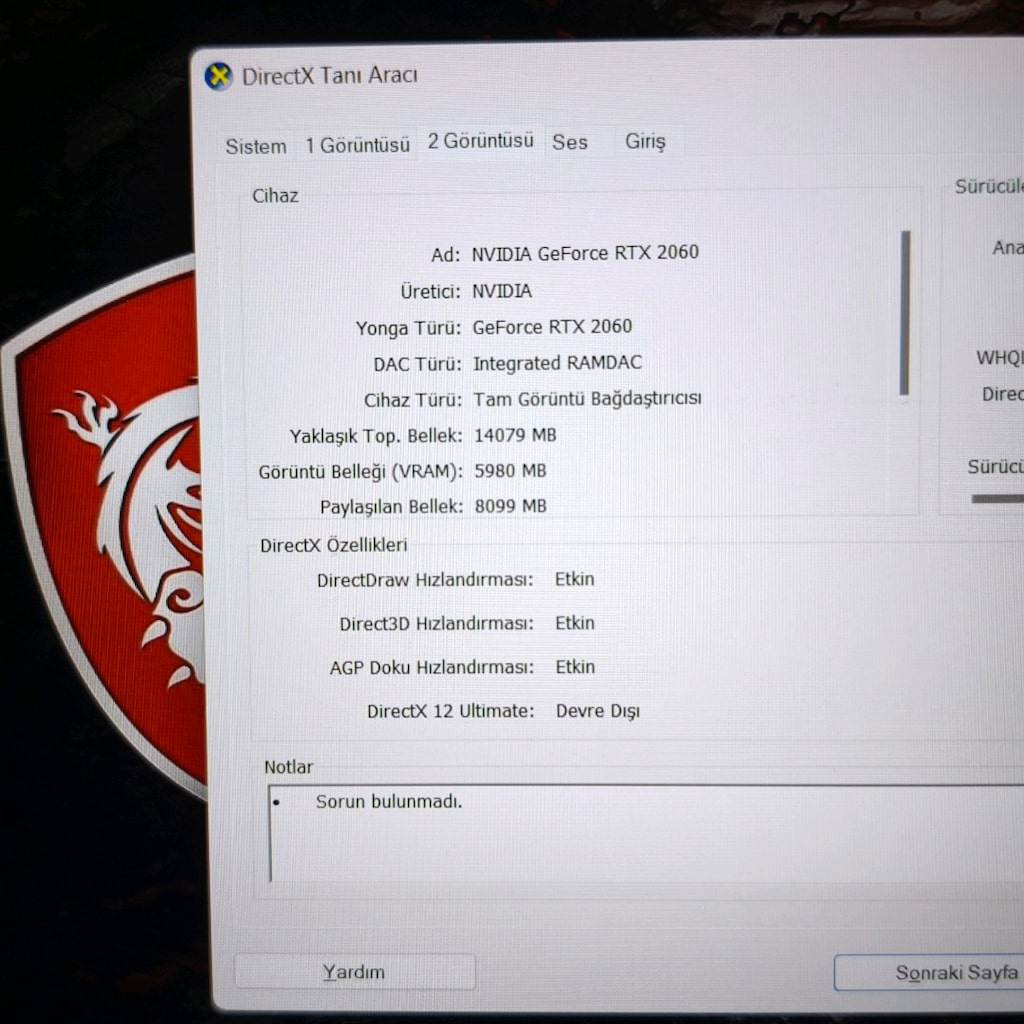Viewport: 1024px width, 1024px height.
Task: Click the AGP Doku Hızlandırması Etkin value
Action: click(575, 667)
